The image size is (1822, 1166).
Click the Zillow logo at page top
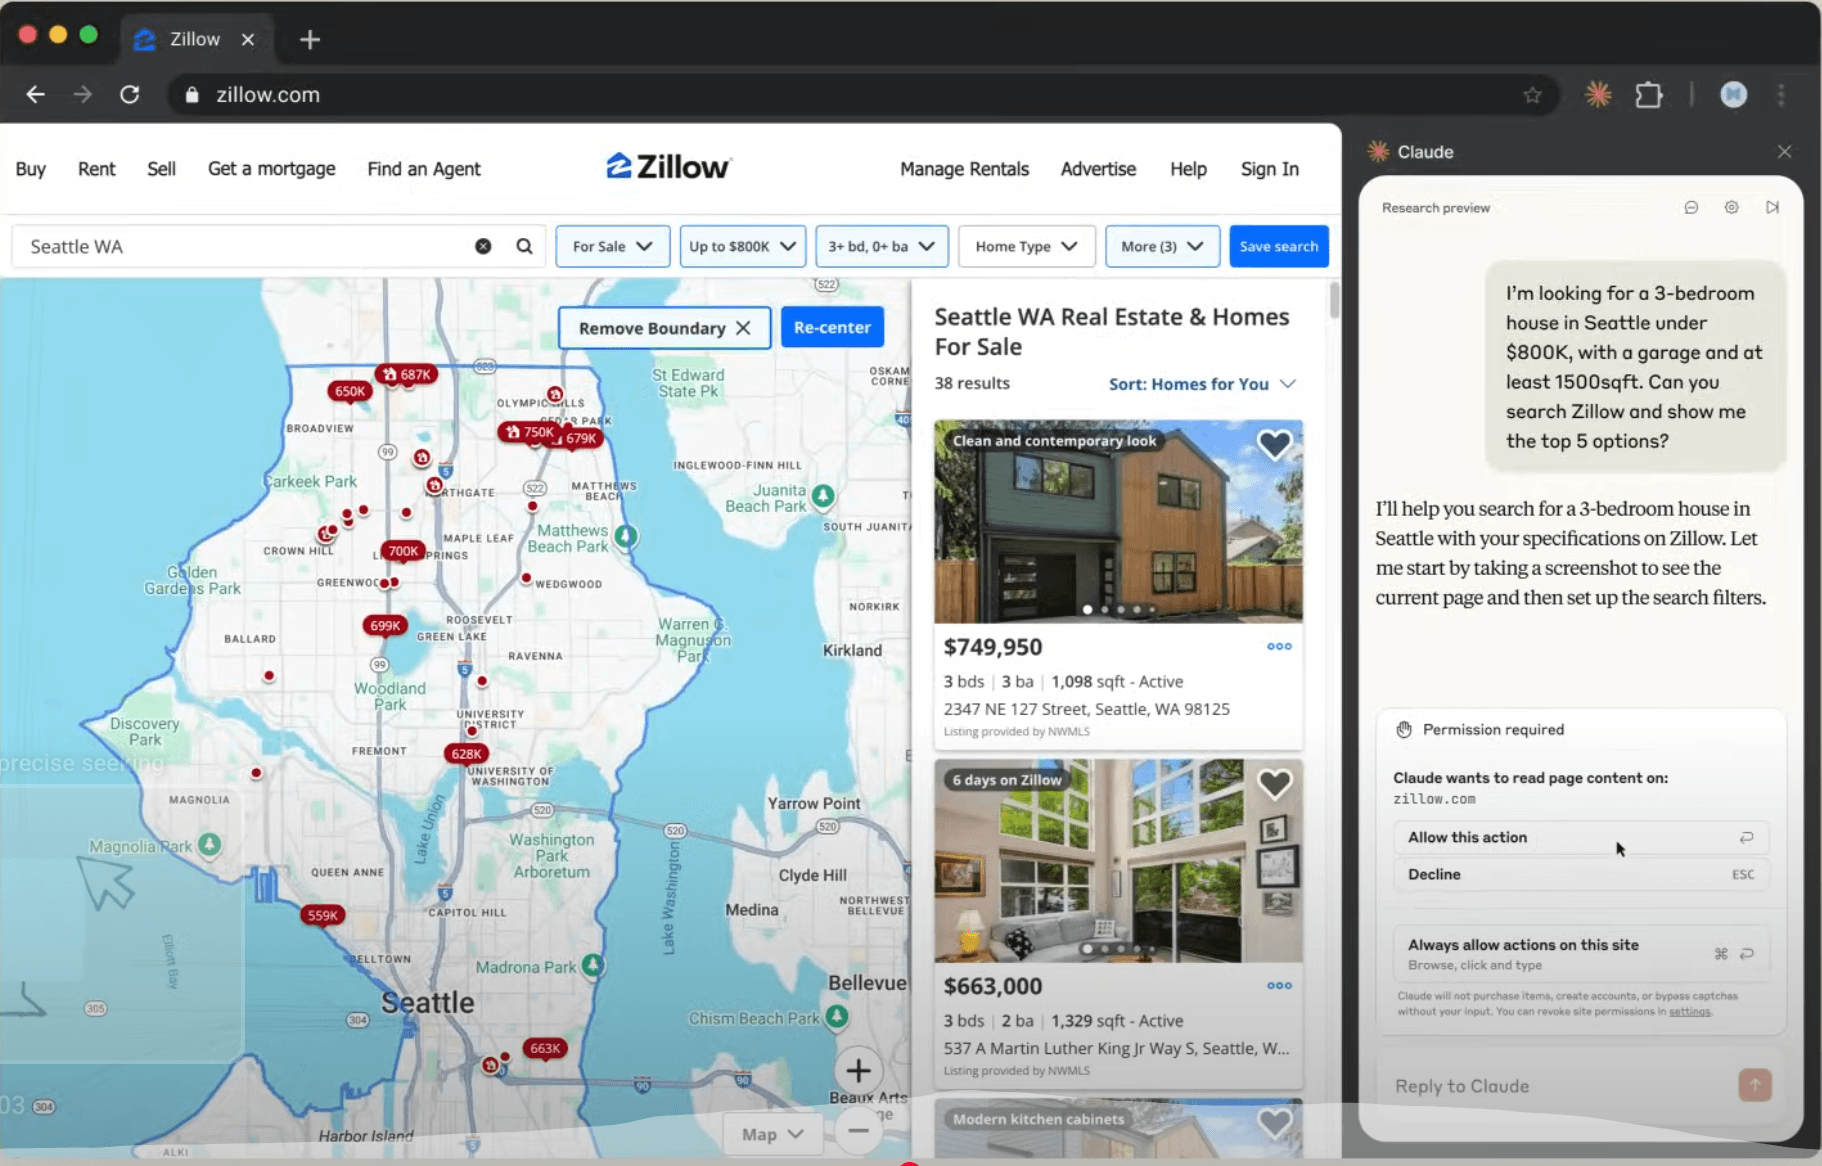pyautogui.click(x=666, y=166)
